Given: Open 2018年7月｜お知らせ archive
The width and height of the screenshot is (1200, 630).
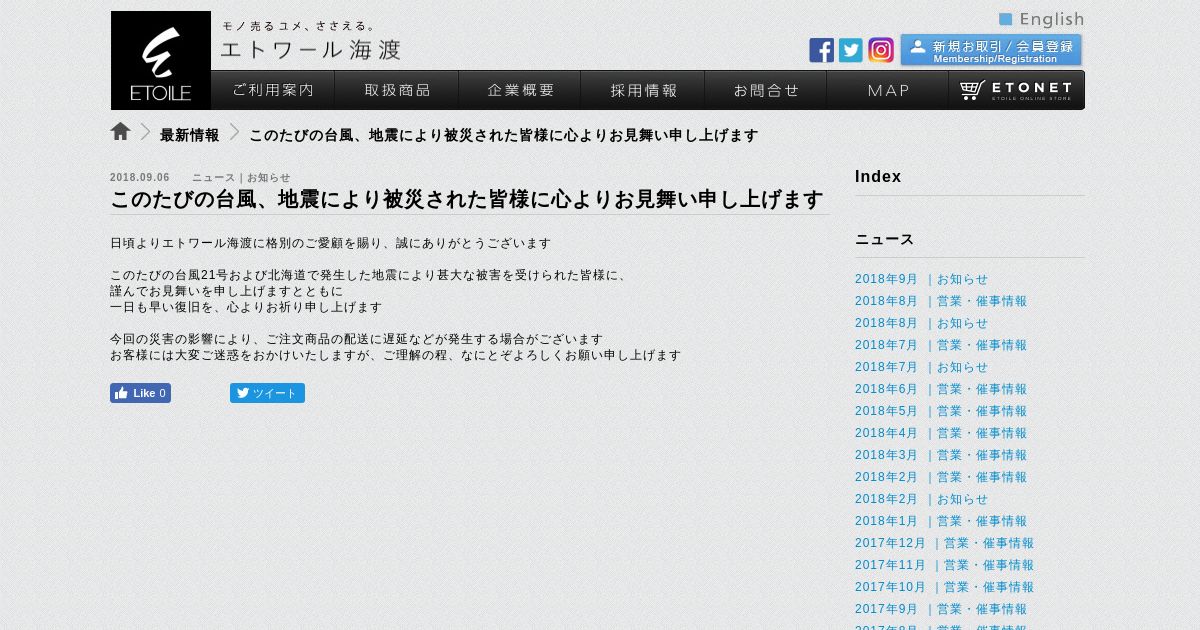Looking at the screenshot, I should 921,367.
